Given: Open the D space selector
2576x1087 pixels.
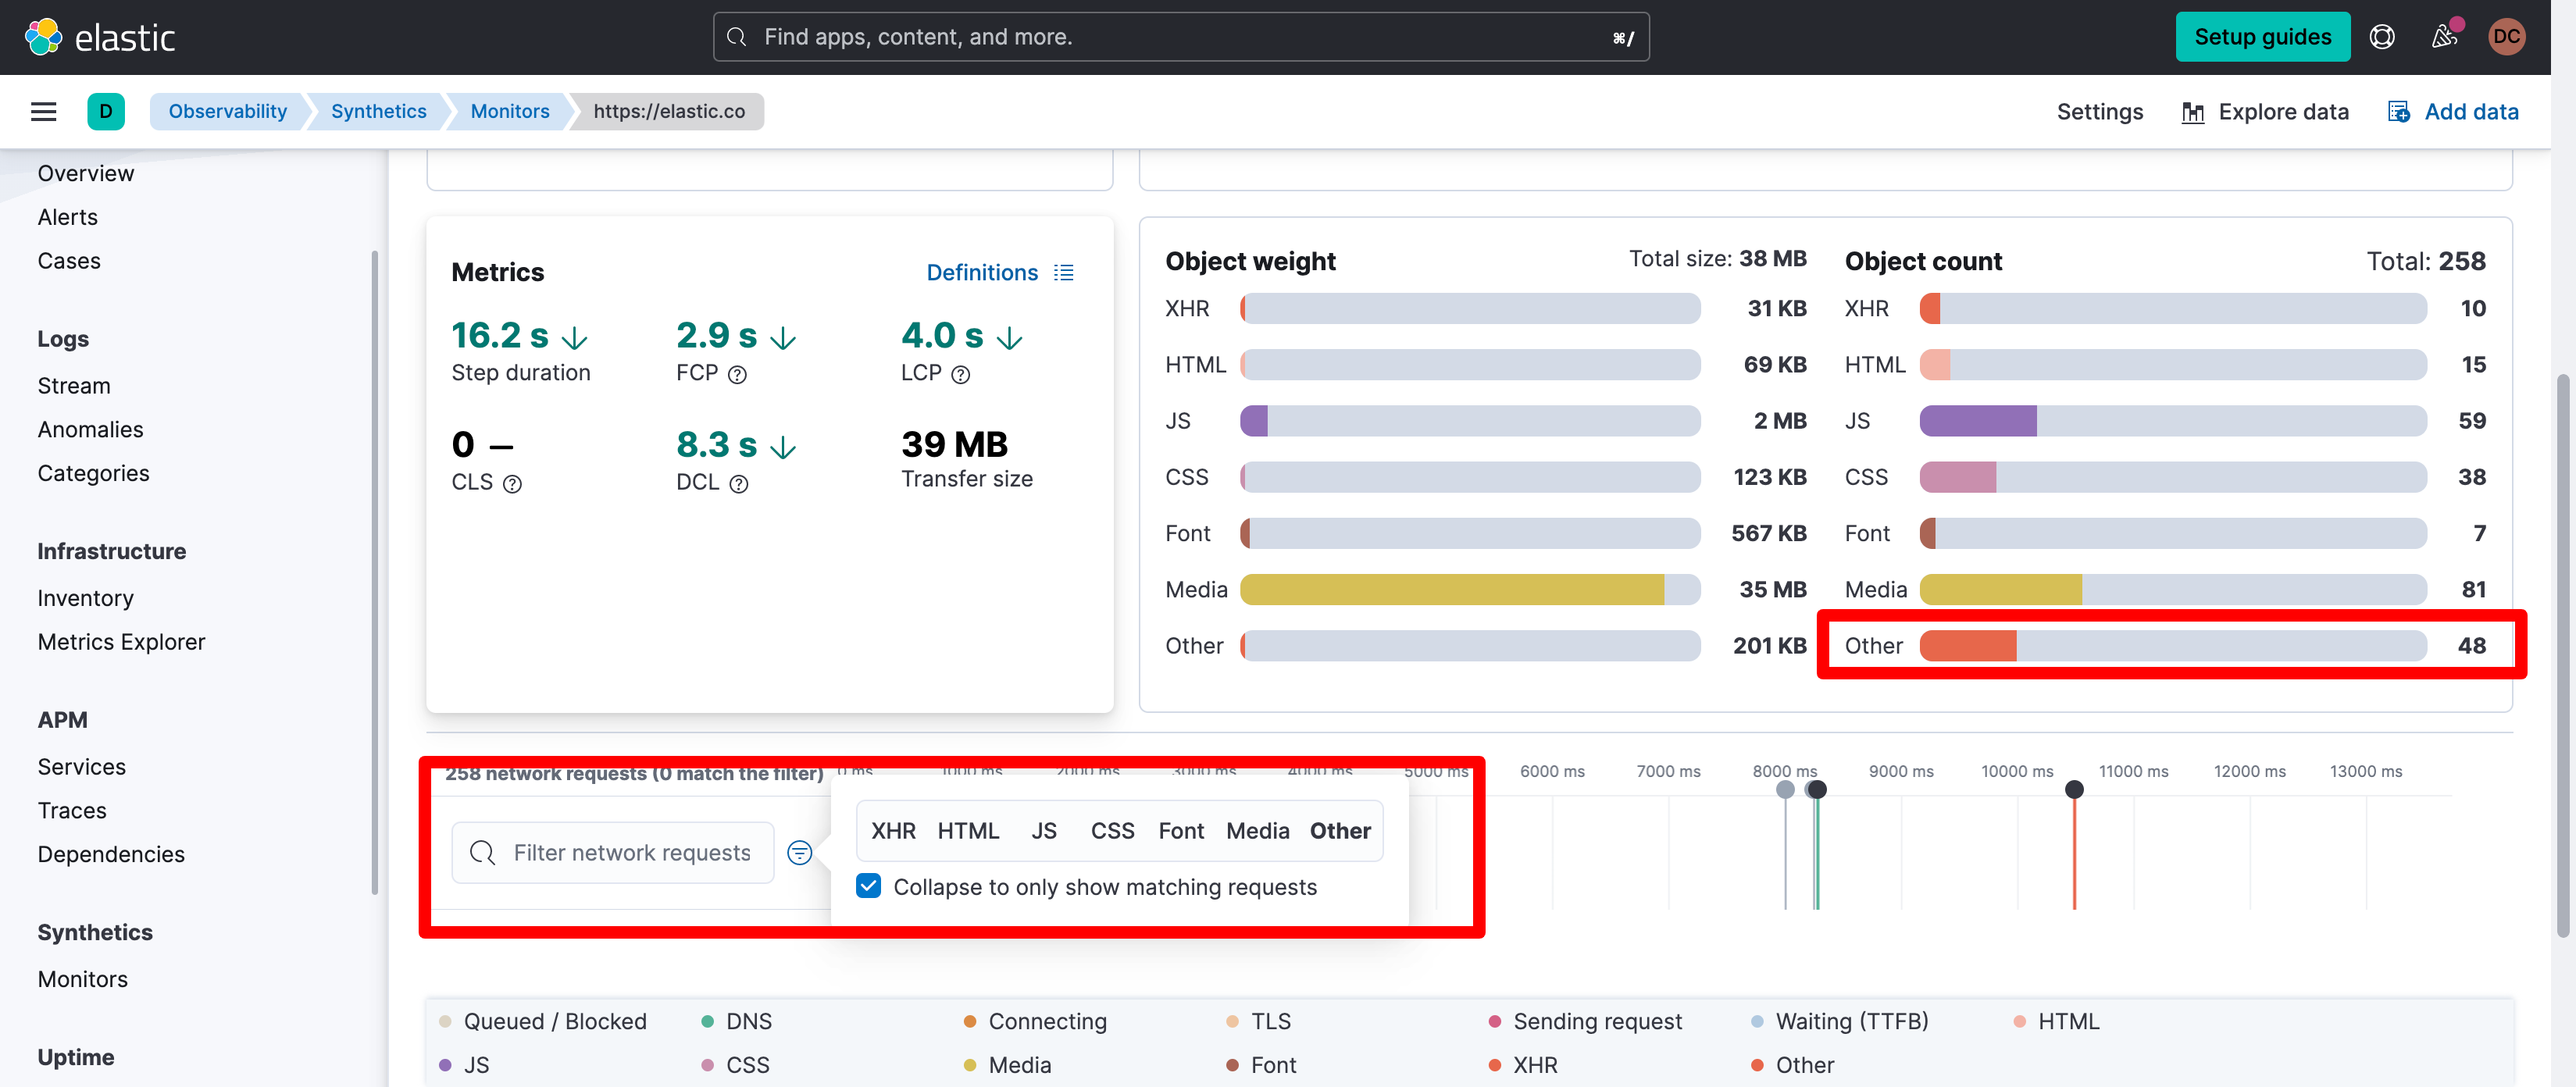Looking at the screenshot, I should click(x=107, y=111).
